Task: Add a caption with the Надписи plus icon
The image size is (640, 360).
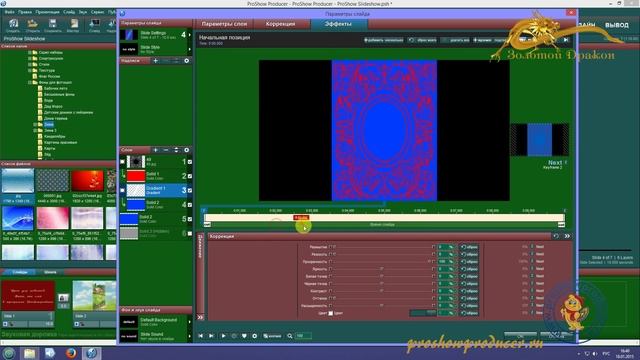Action: [x=156, y=60]
